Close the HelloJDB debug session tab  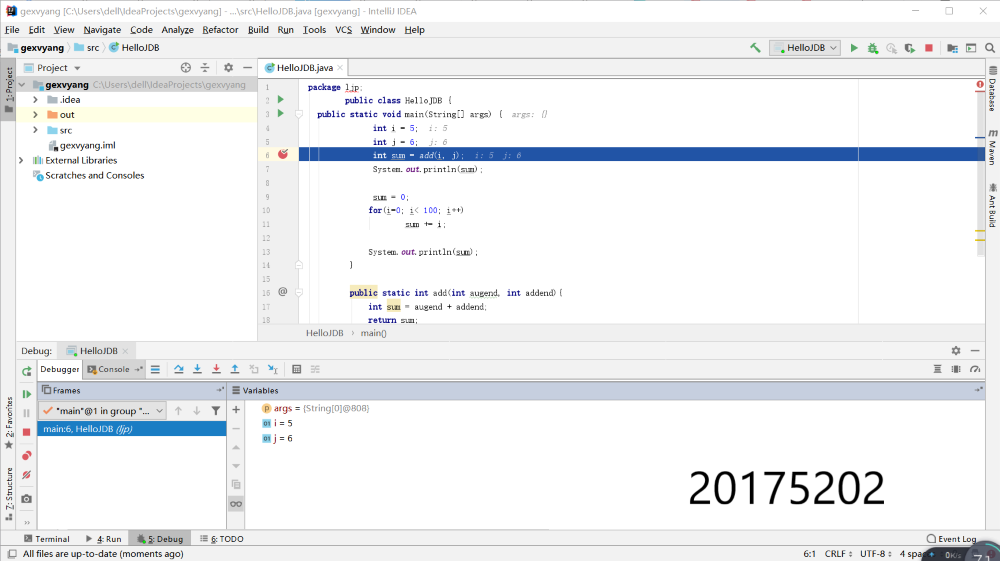pyautogui.click(x=125, y=351)
